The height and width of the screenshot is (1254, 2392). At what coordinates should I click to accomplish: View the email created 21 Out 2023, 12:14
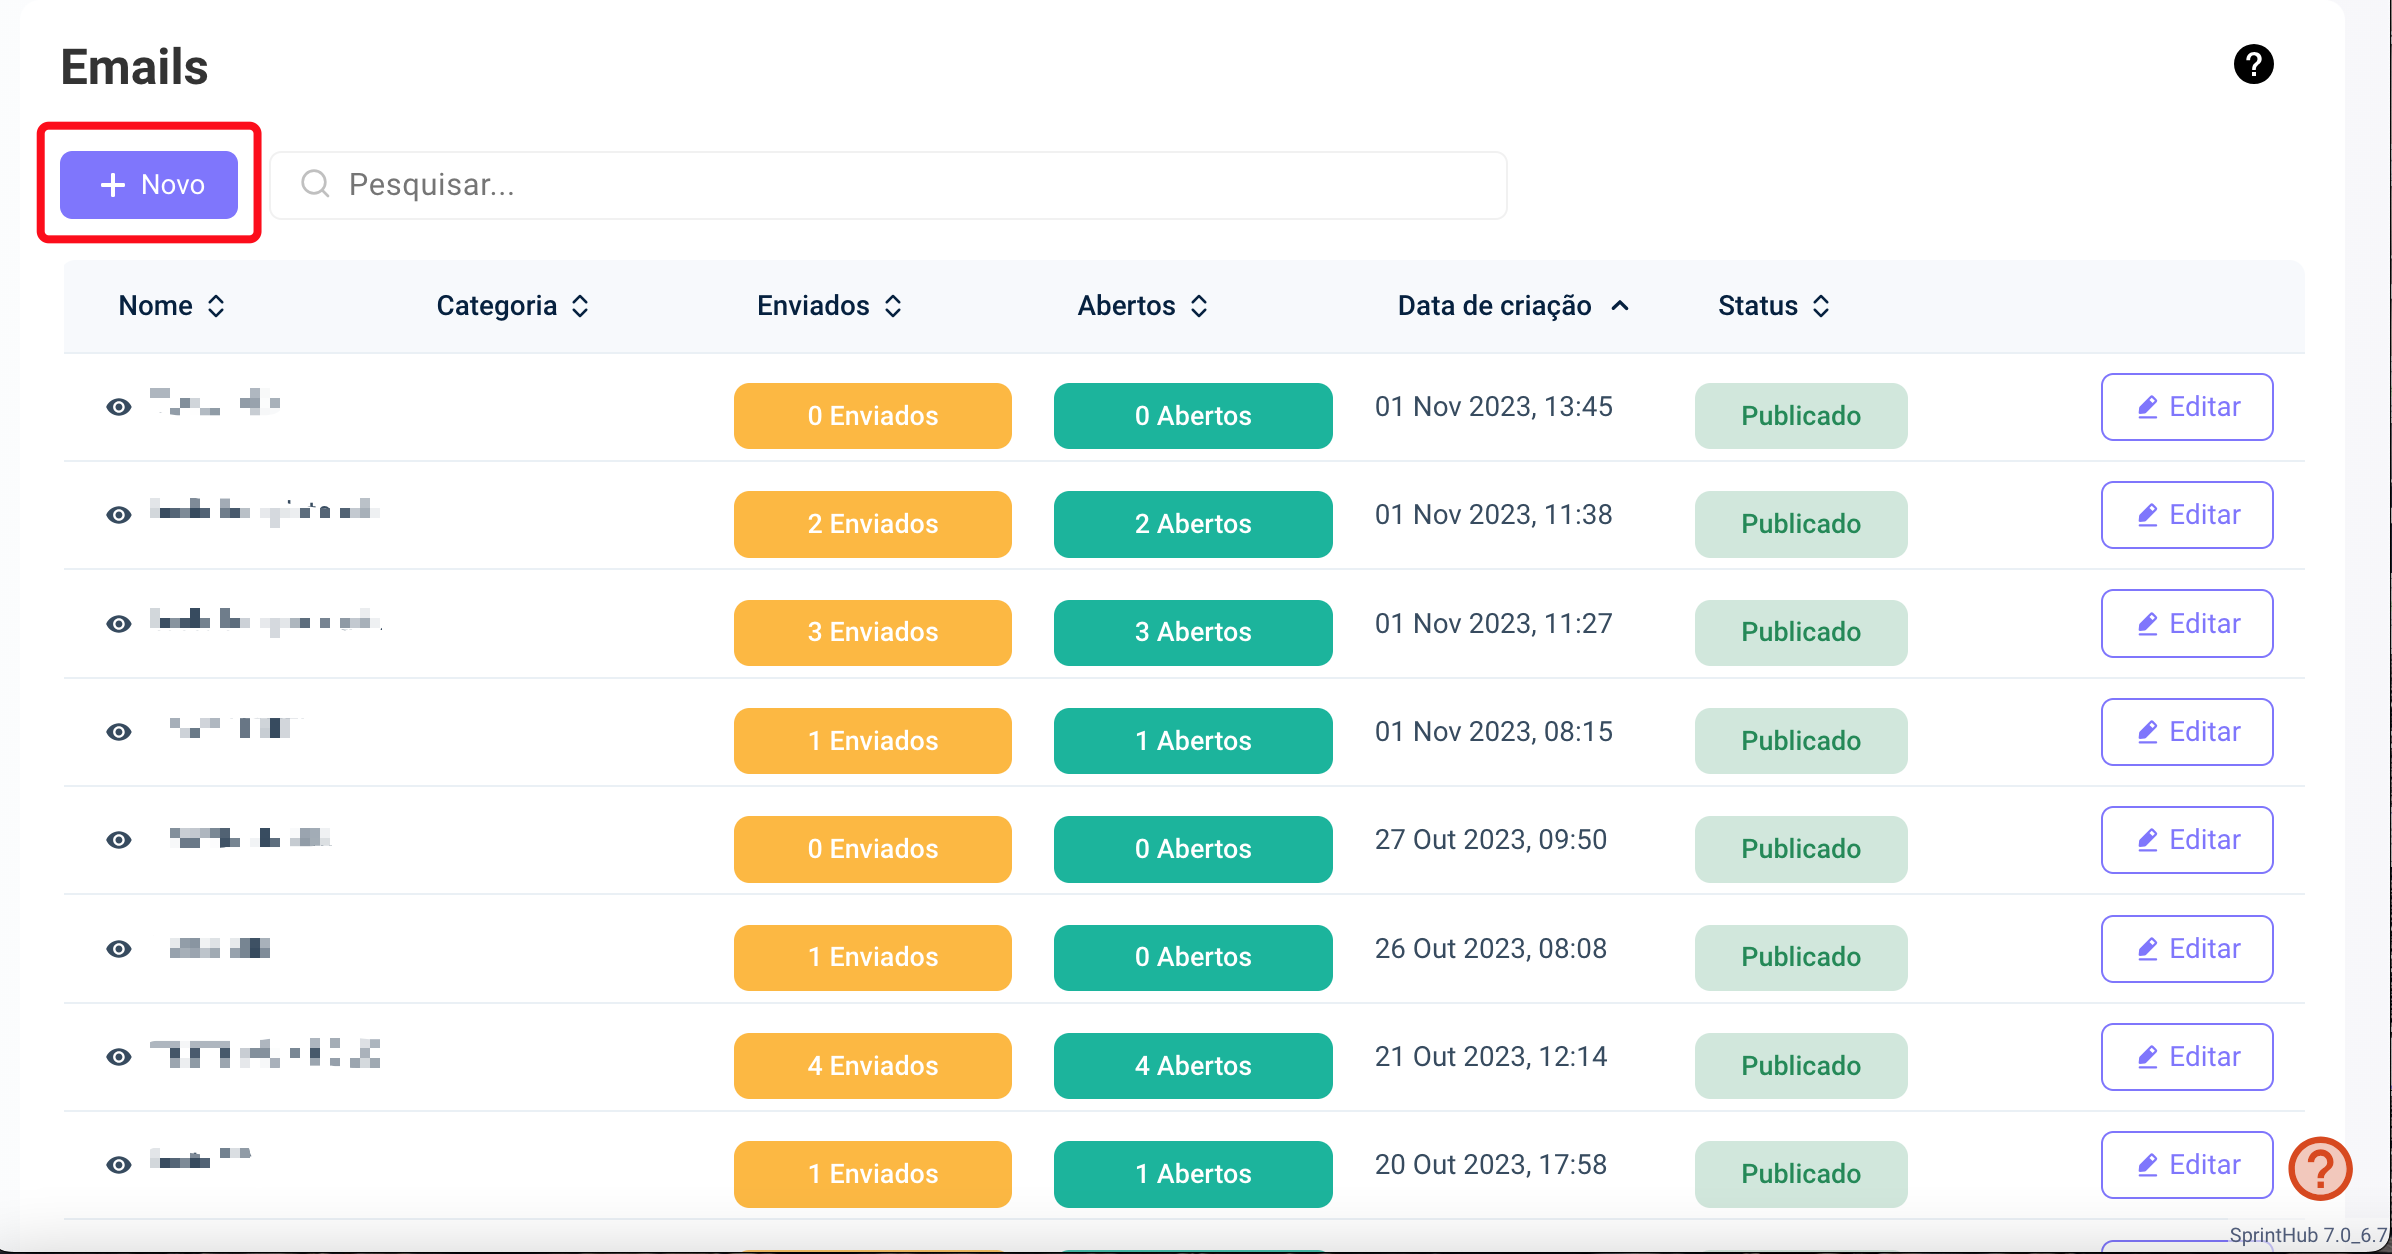tap(119, 1057)
